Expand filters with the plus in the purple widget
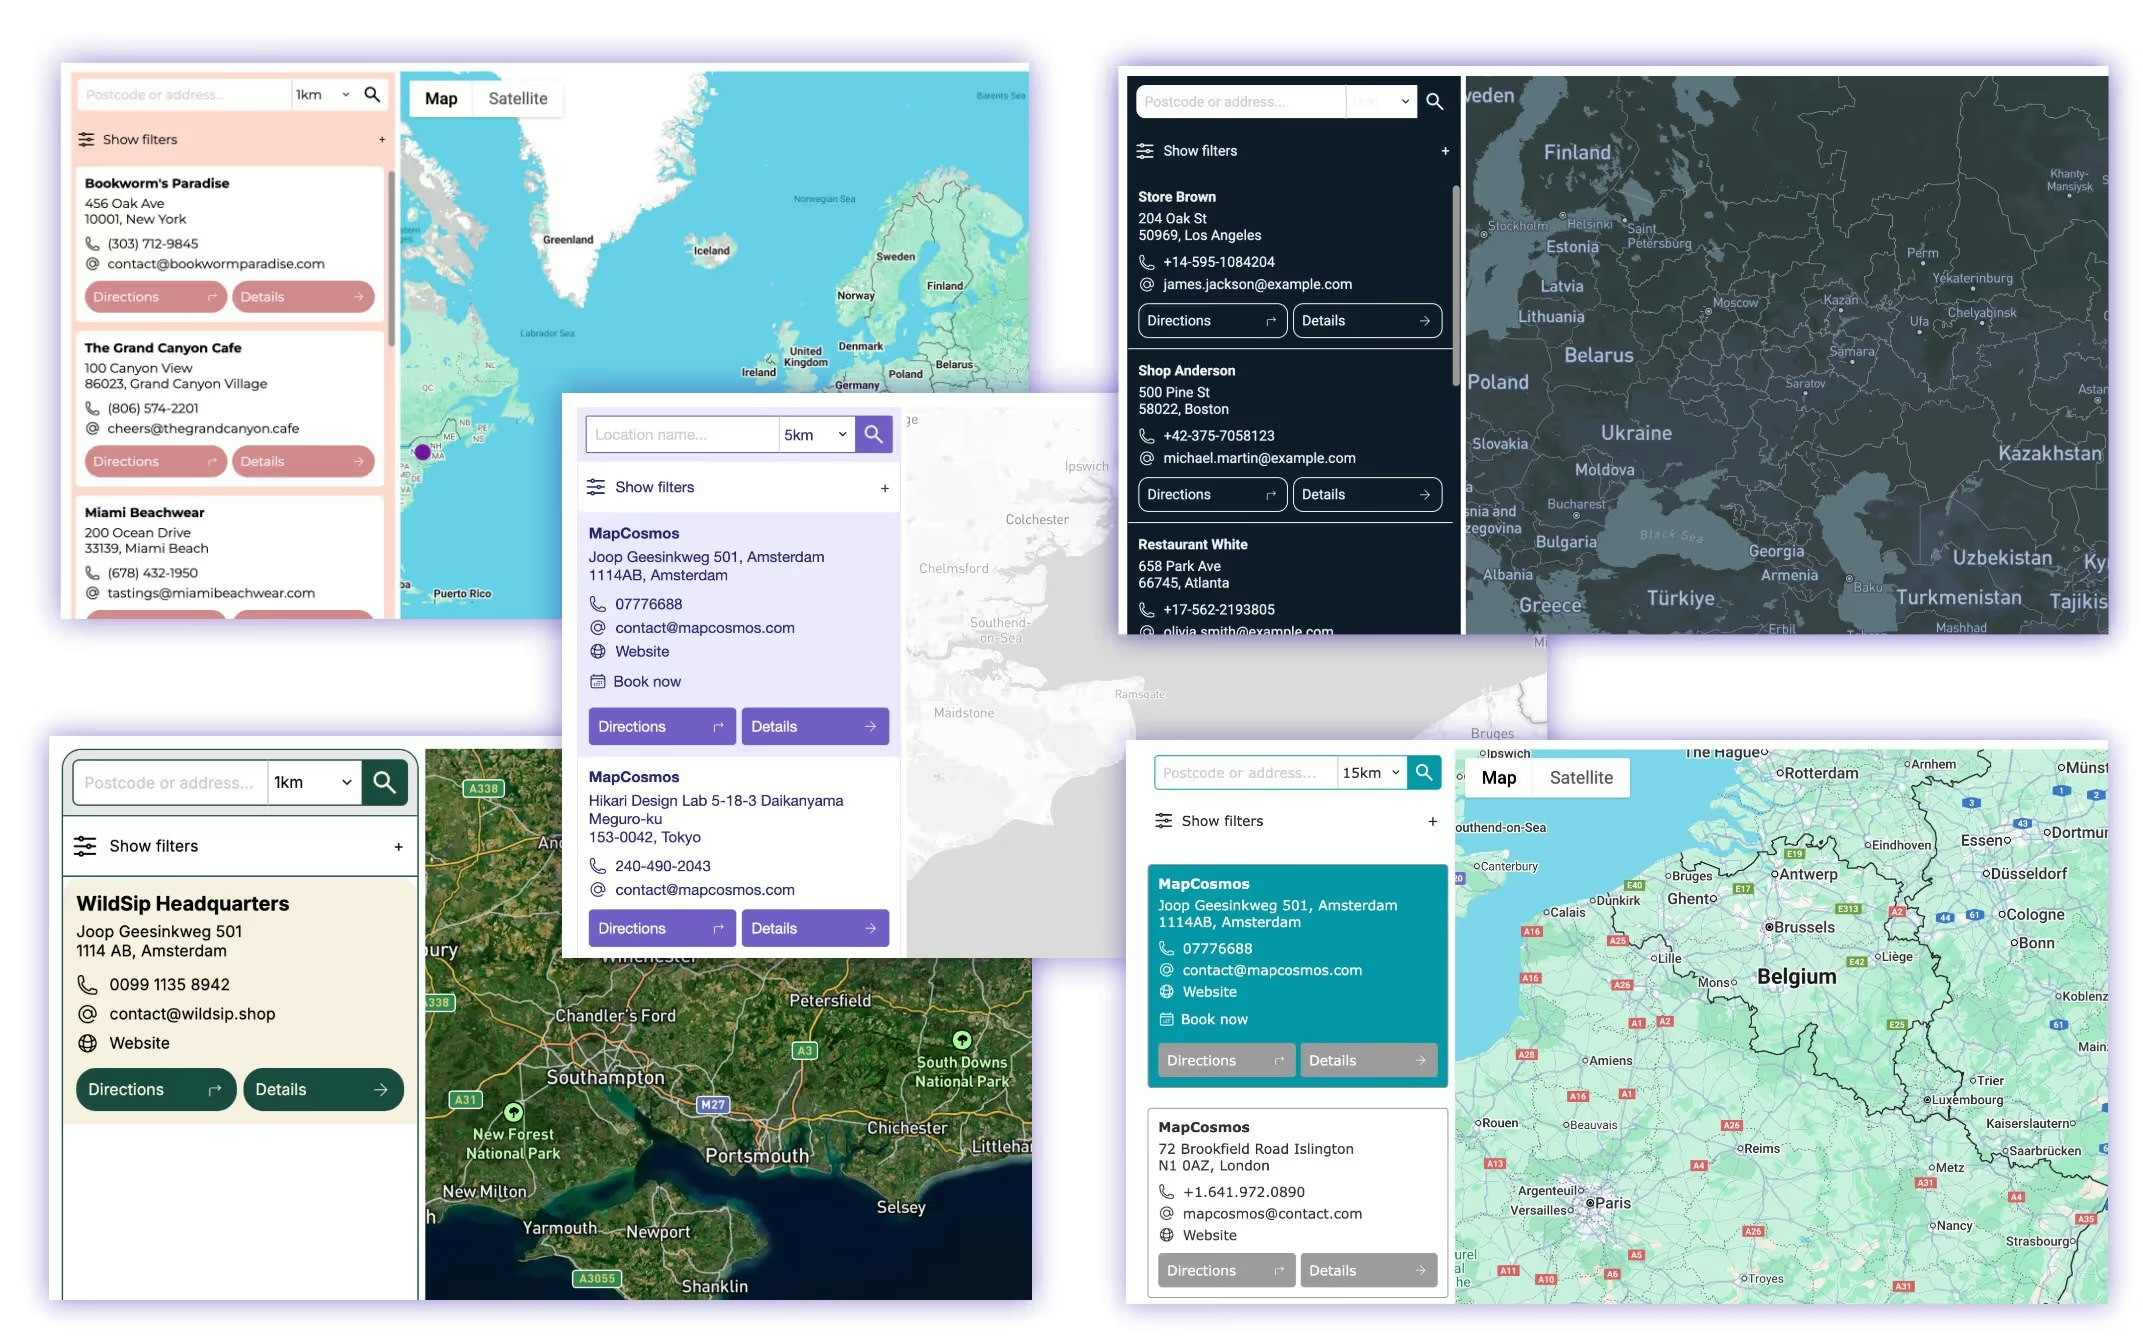This screenshot has height=1343, width=2143. tap(884, 487)
